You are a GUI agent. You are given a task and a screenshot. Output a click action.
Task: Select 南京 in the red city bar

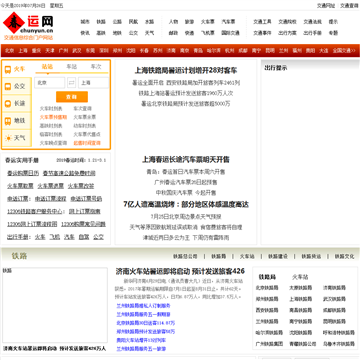(185, 51)
